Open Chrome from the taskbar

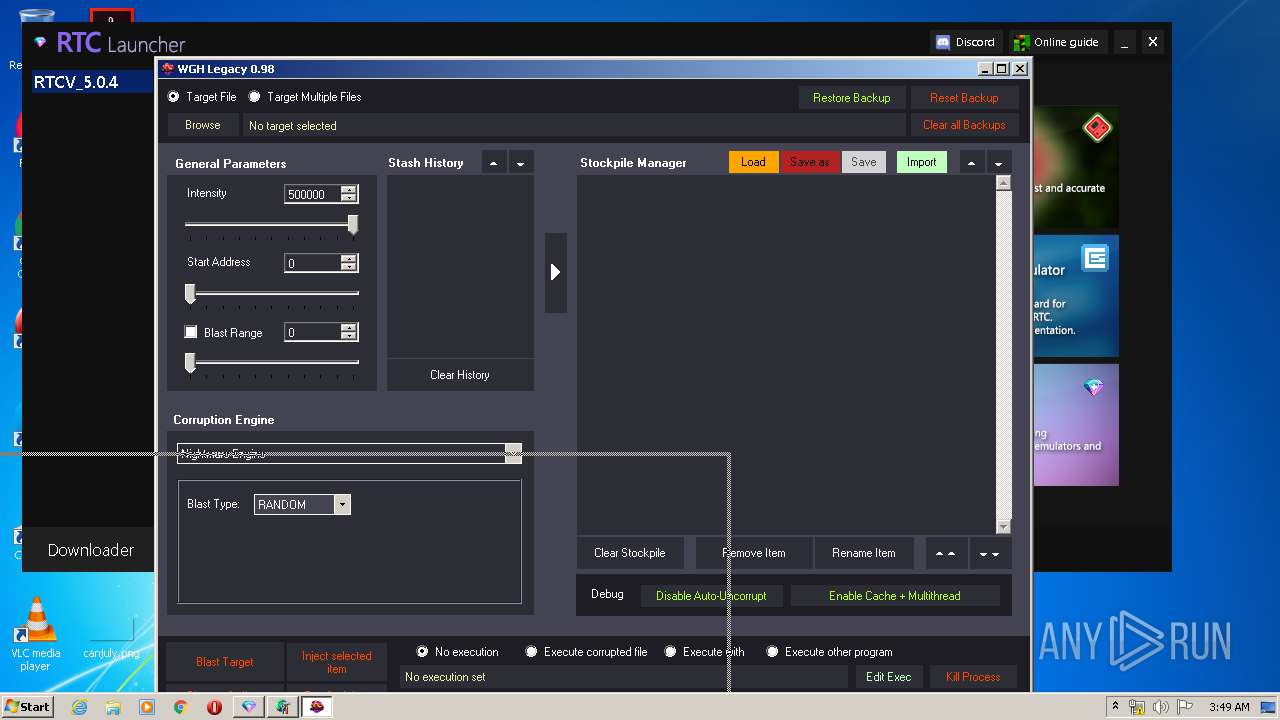tap(181, 707)
